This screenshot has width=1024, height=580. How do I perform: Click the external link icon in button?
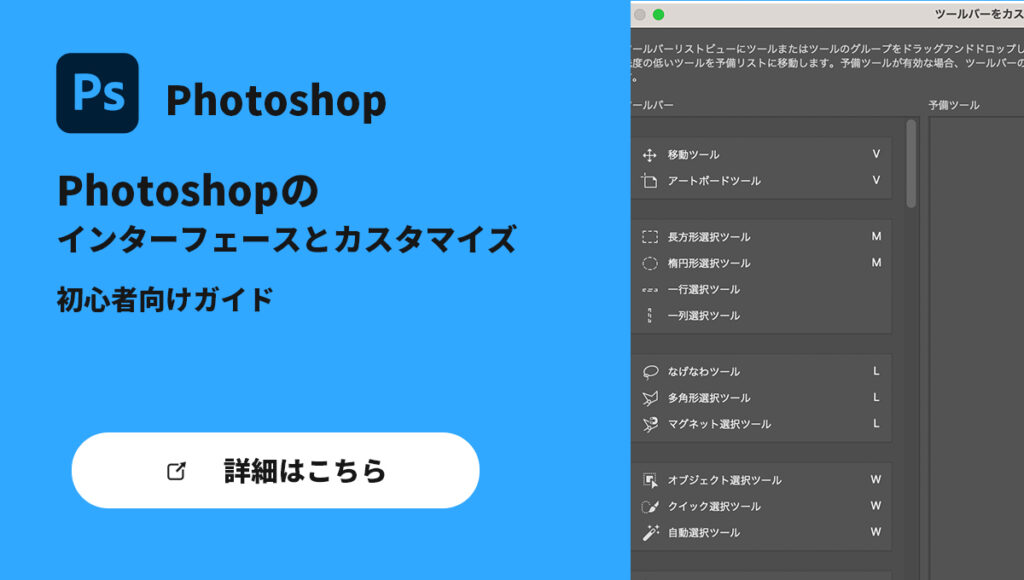pyautogui.click(x=176, y=471)
